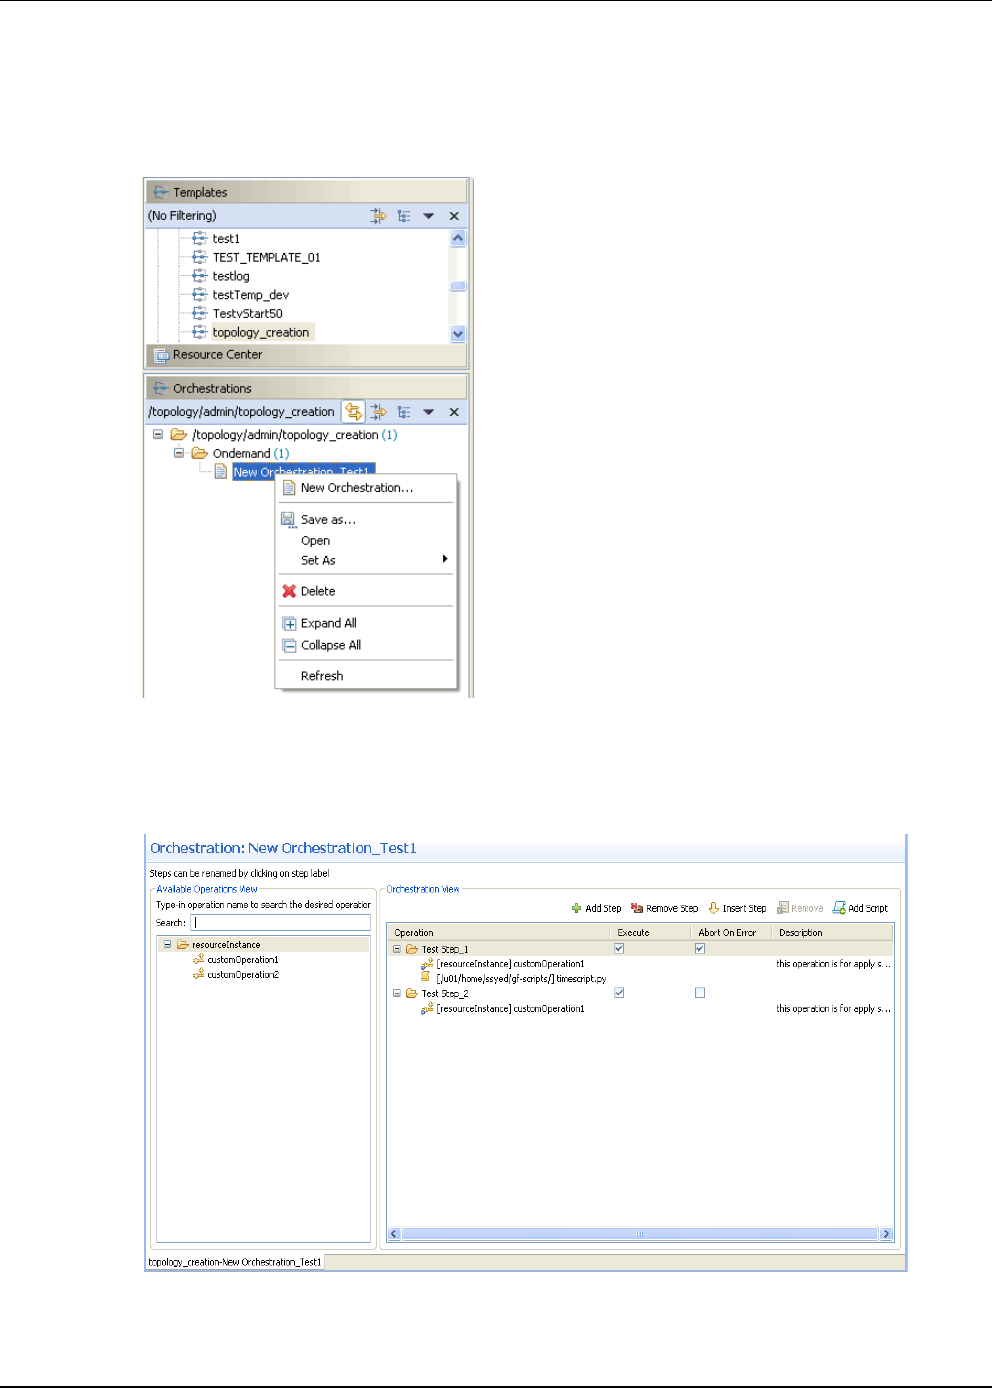Screen dimensions: 992x1388
Task: Click the Templates list scroll-down arrow
Action: point(458,334)
